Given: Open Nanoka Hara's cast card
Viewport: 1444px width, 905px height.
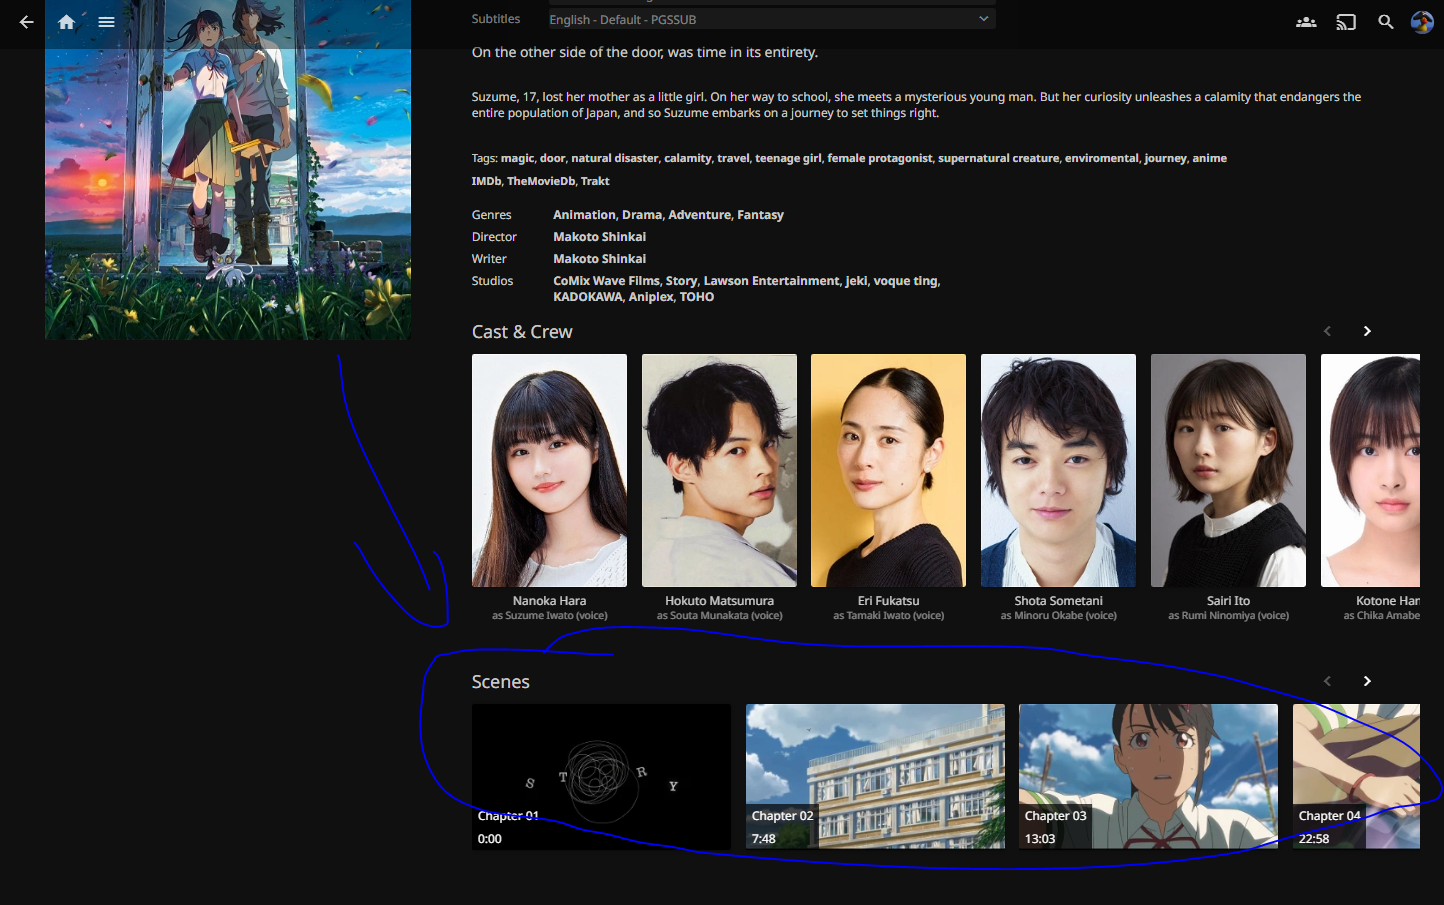Looking at the screenshot, I should pyautogui.click(x=549, y=471).
